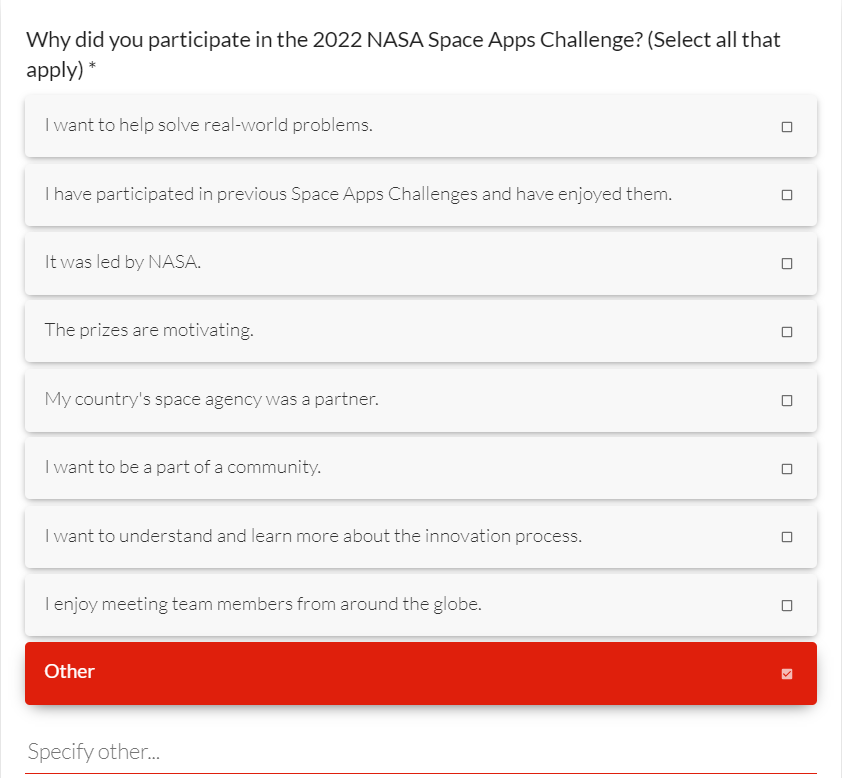Tick the 'part of a community' checkbox

point(787,469)
